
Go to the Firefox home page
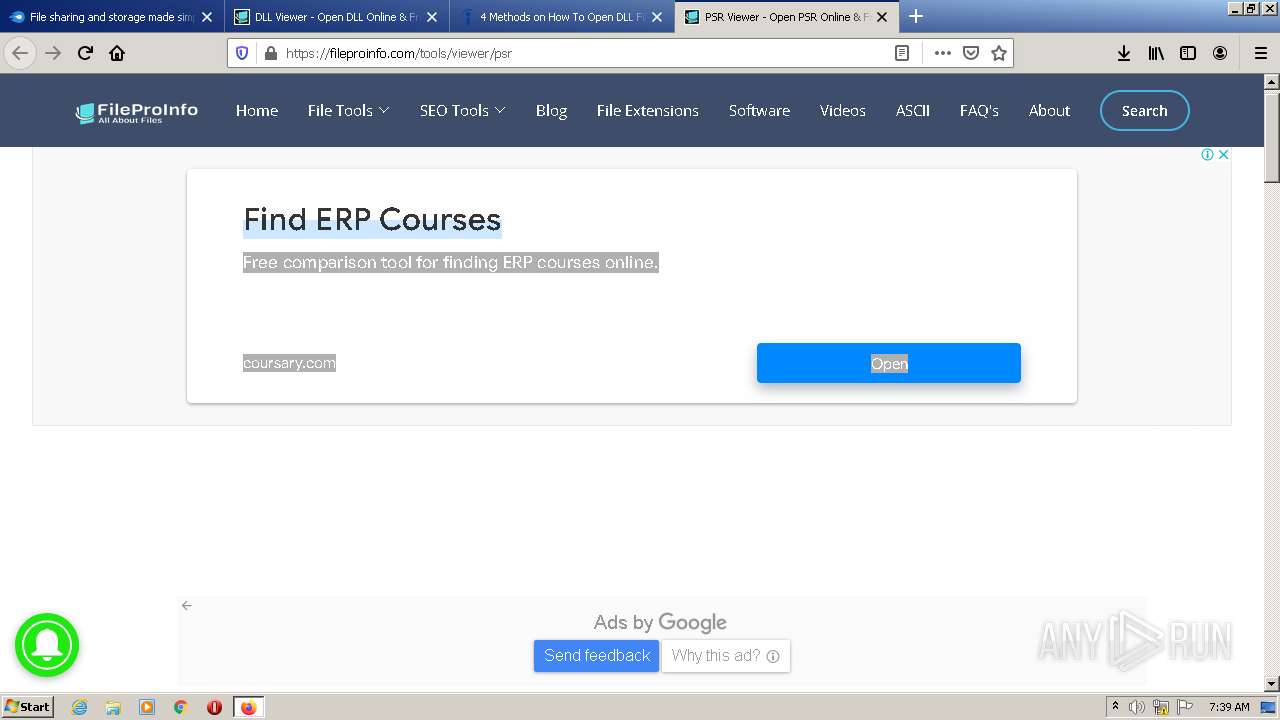click(117, 53)
